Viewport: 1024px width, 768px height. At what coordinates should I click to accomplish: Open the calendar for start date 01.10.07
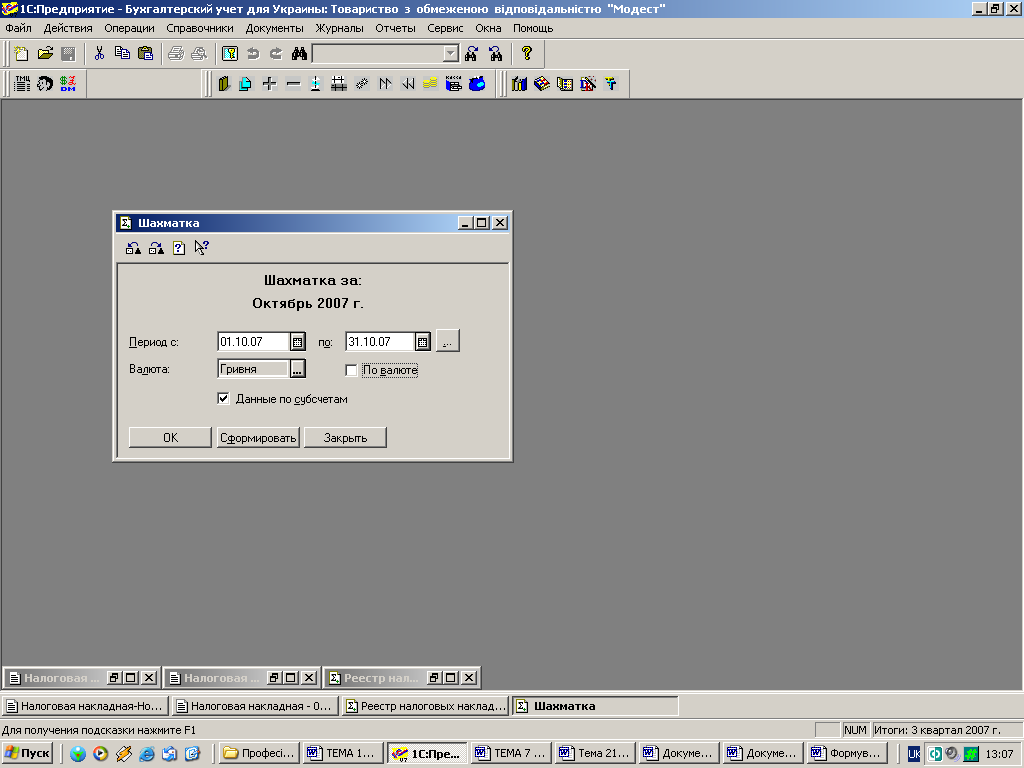pos(297,342)
